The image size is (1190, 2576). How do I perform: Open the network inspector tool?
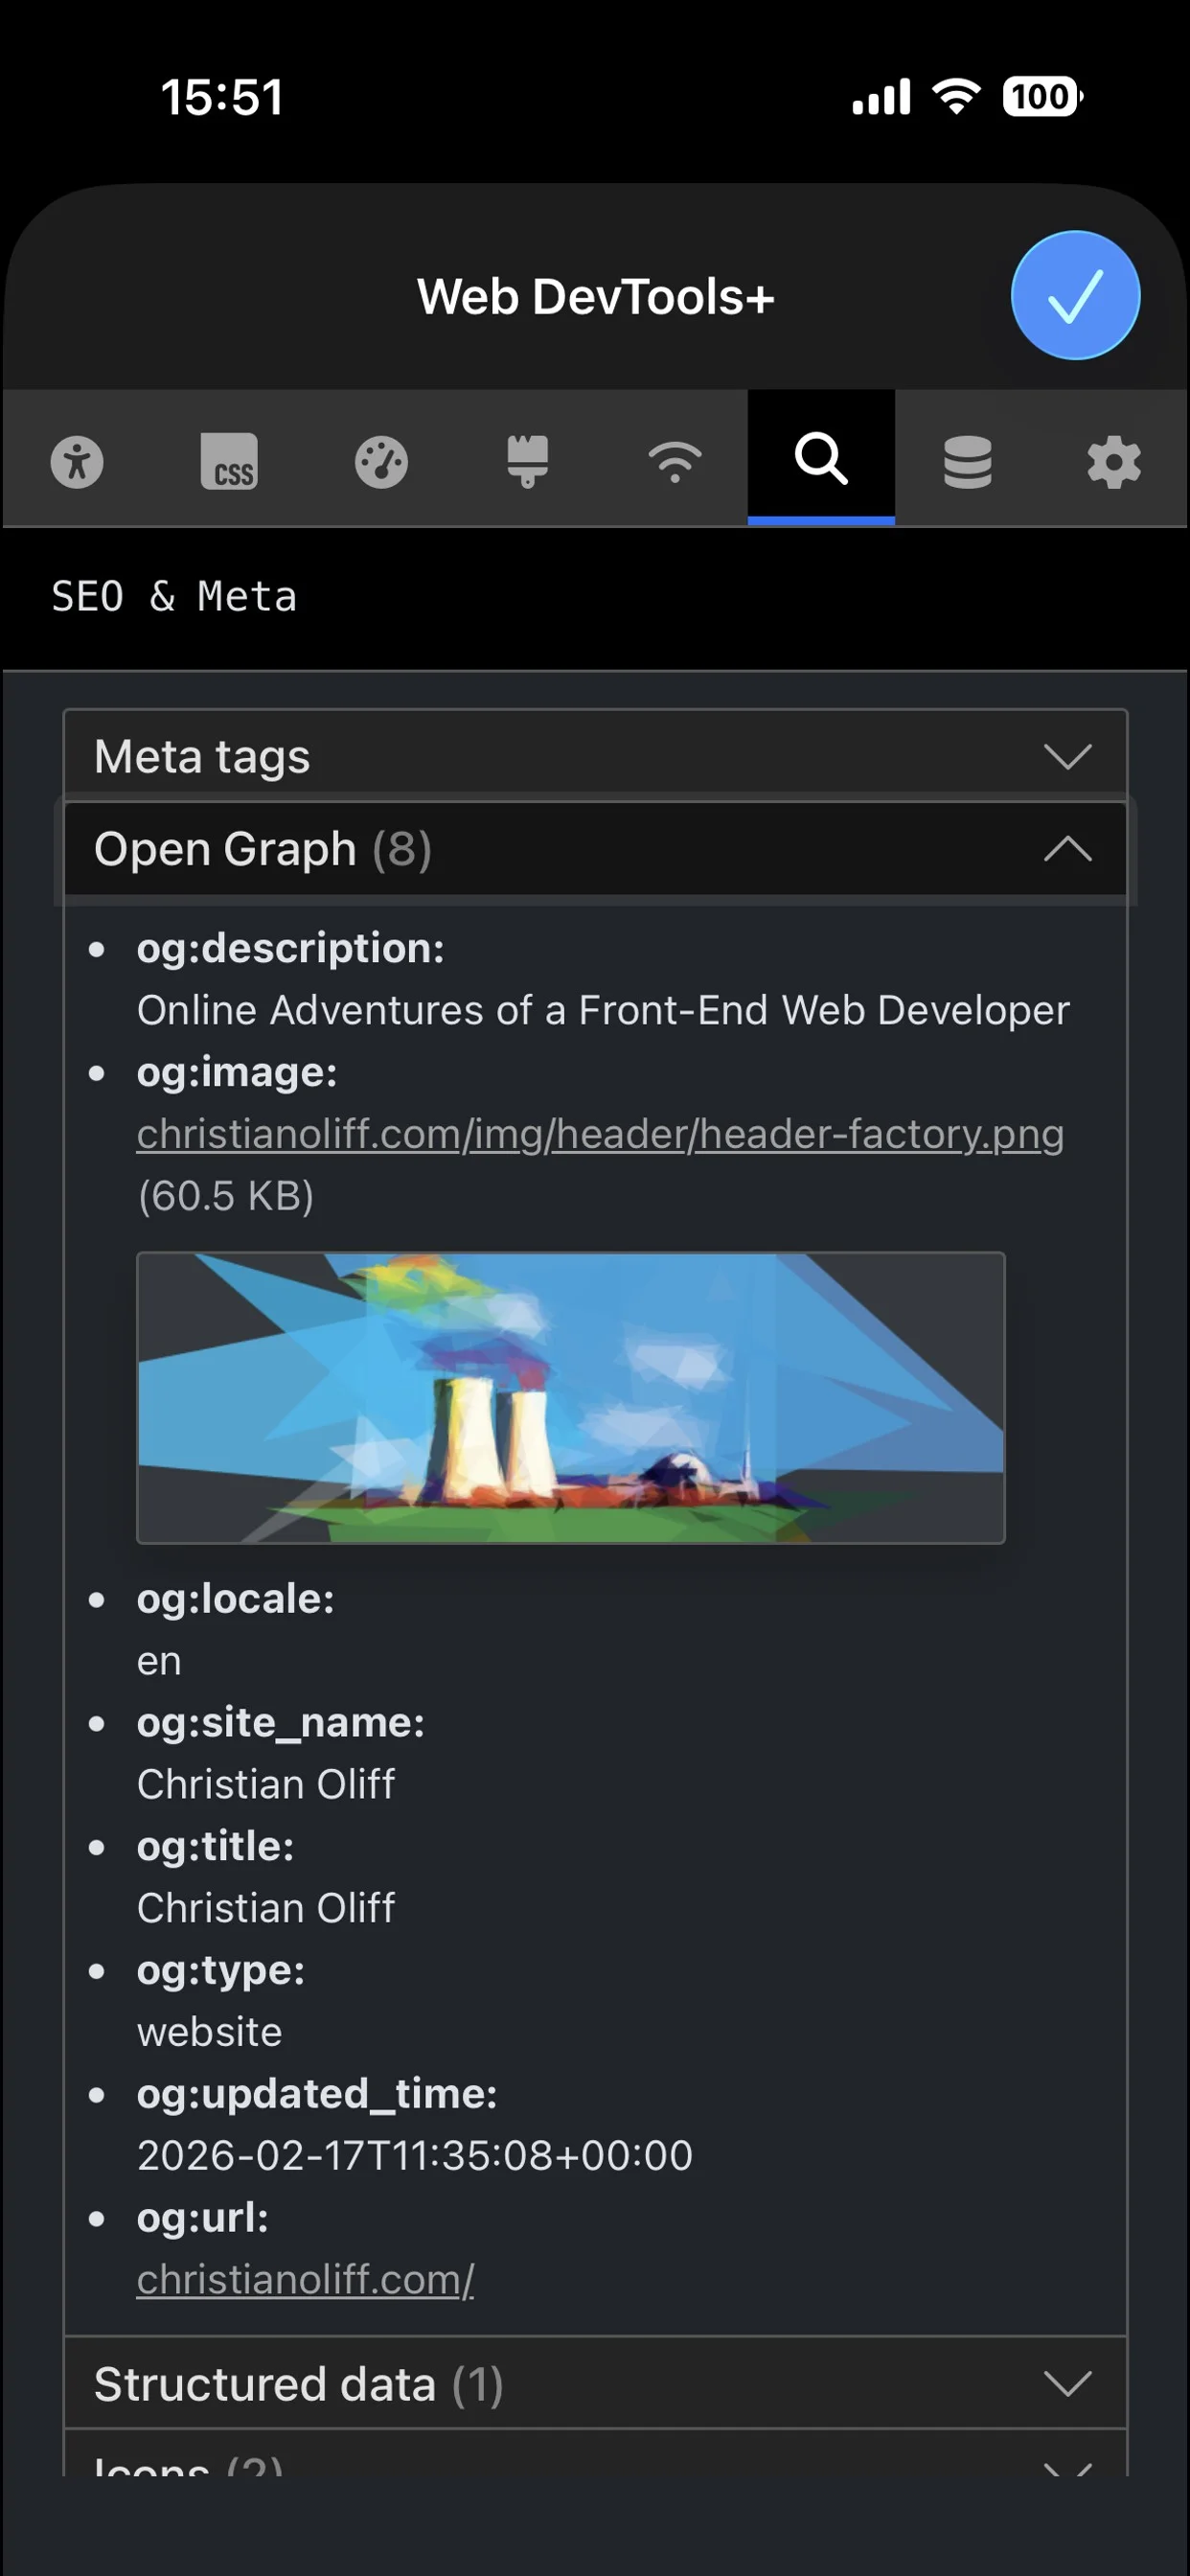[675, 461]
